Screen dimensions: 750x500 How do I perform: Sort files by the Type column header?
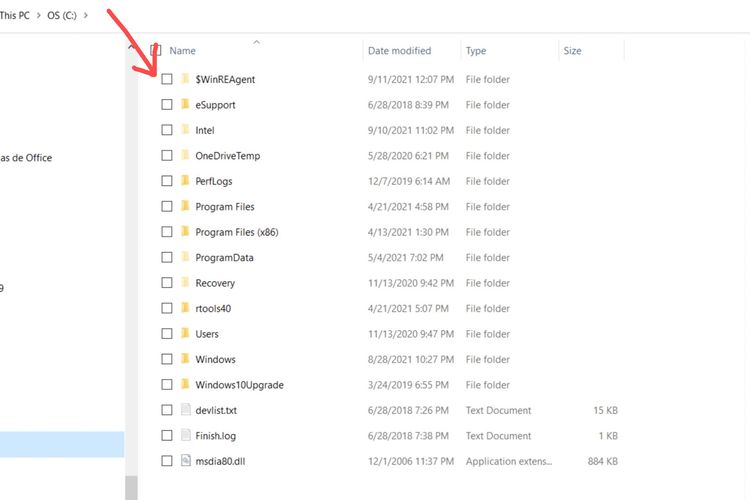click(476, 51)
